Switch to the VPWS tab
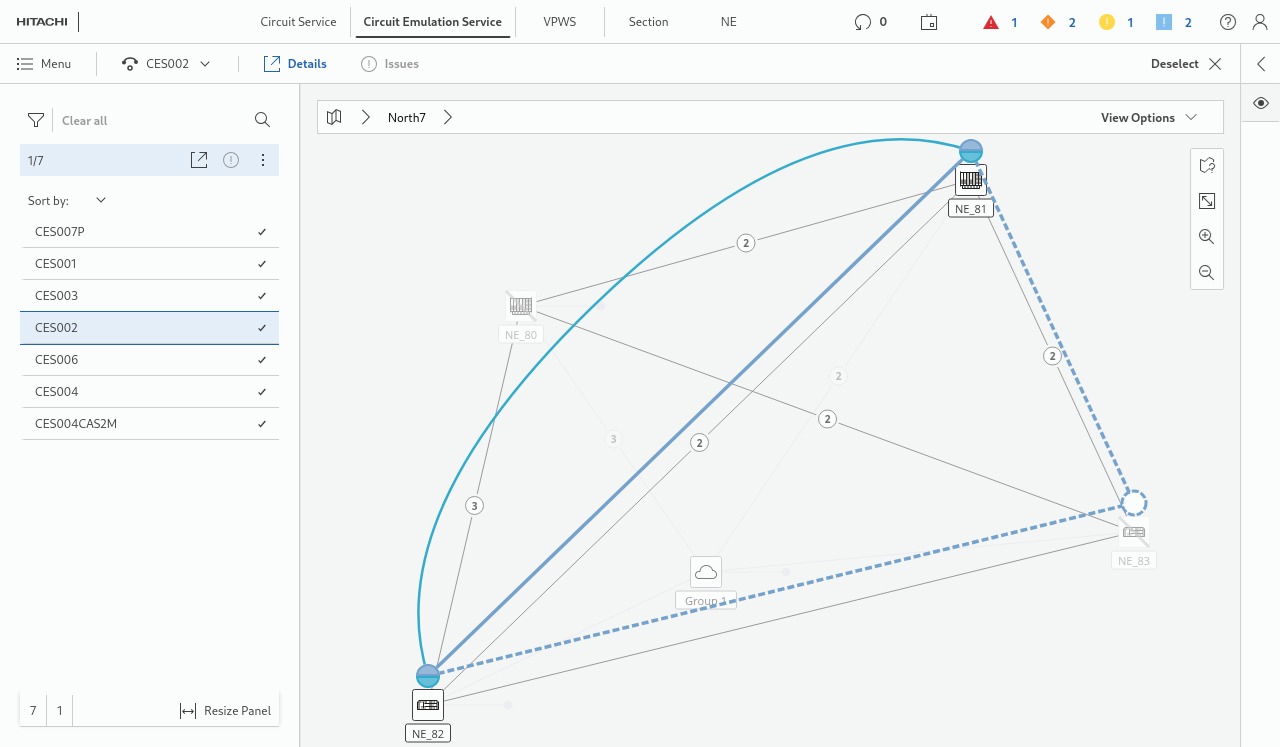The image size is (1280, 747). click(560, 22)
